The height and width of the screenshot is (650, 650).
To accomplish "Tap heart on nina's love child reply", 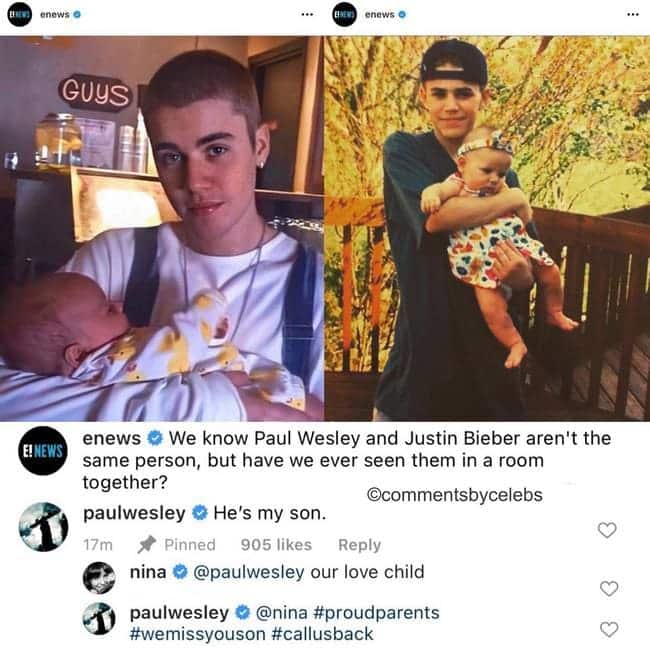I will coord(609,588).
